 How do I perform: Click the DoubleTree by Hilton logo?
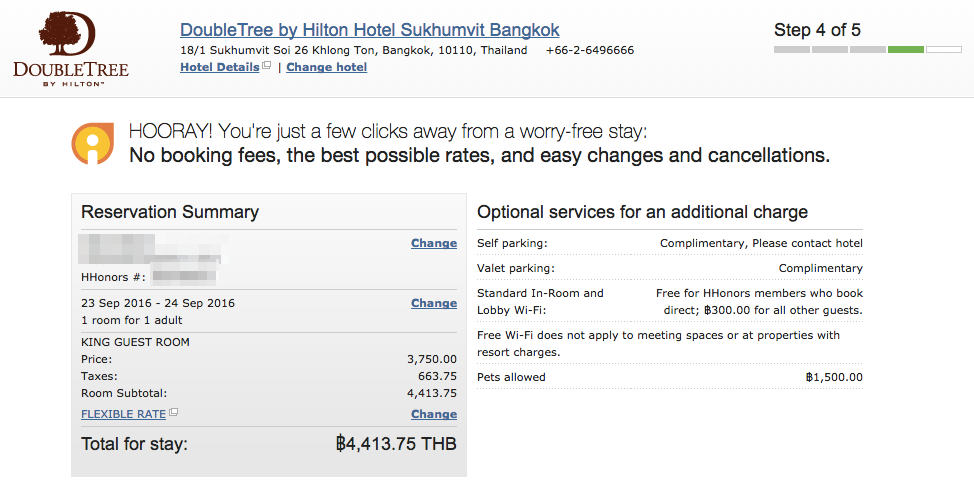pos(71,49)
